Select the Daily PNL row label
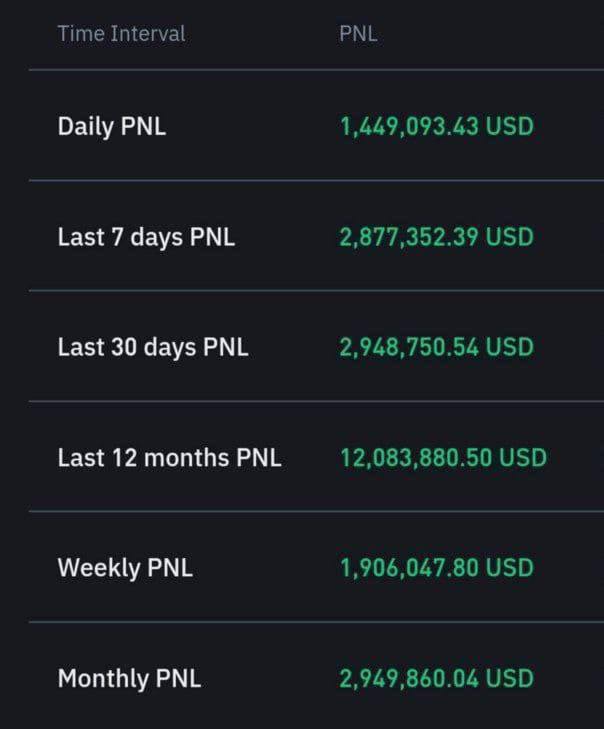The image size is (604, 729). 112,127
